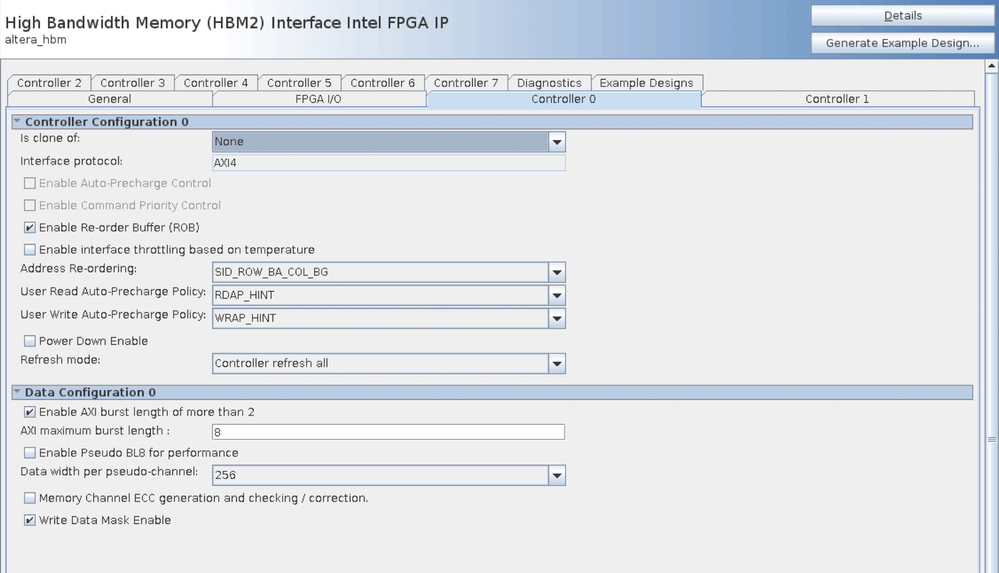Click the 'Refresh mode:' label
Image resolution: width=999 pixels, height=573 pixels.
point(60,360)
